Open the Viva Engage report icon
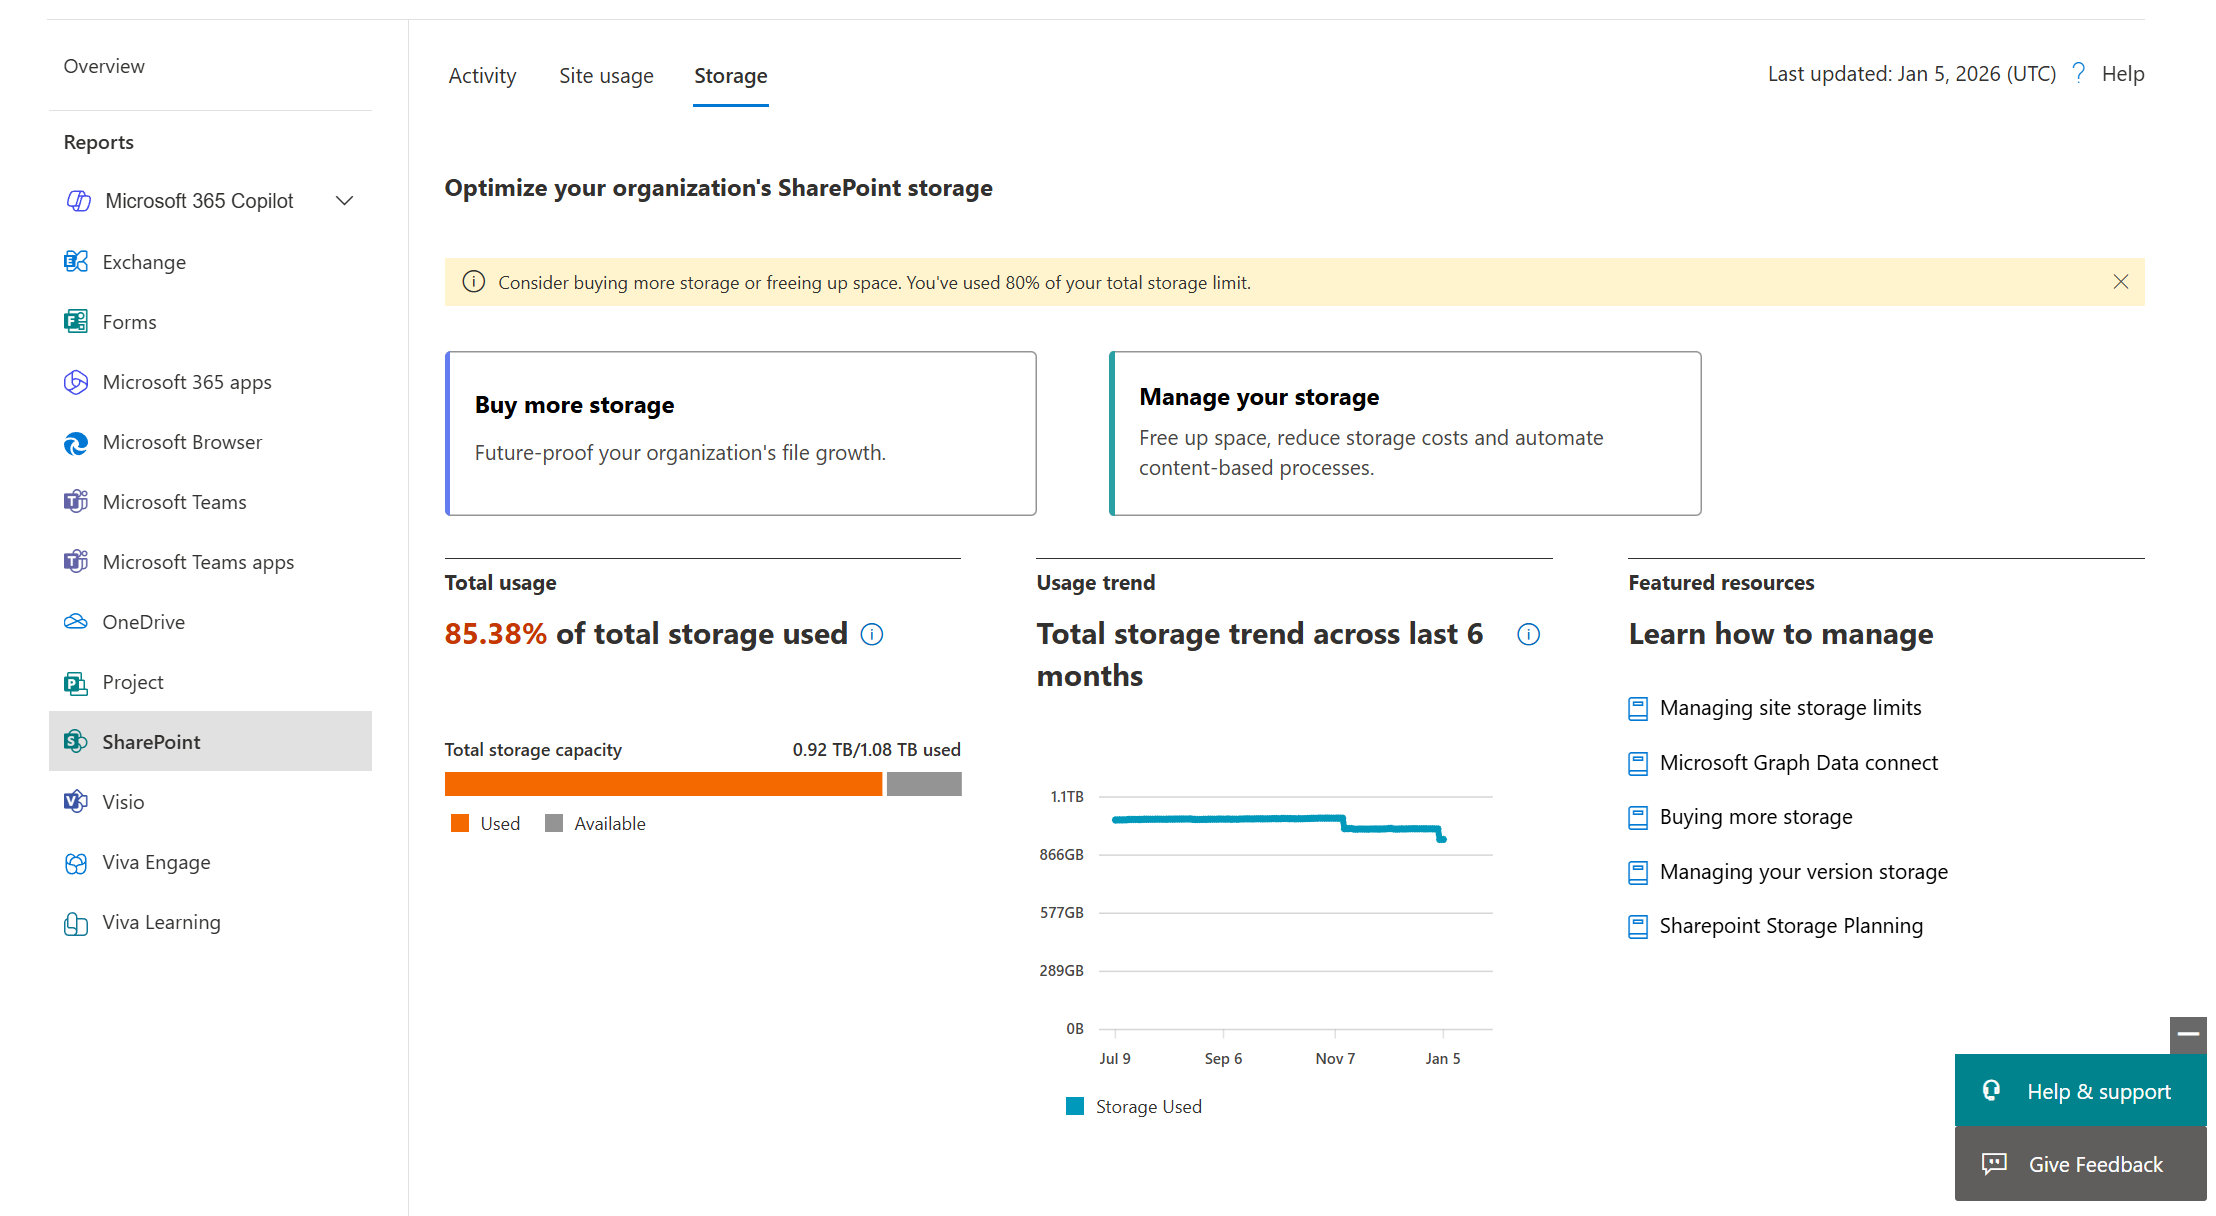The width and height of the screenshot is (2216, 1216). [x=76, y=861]
